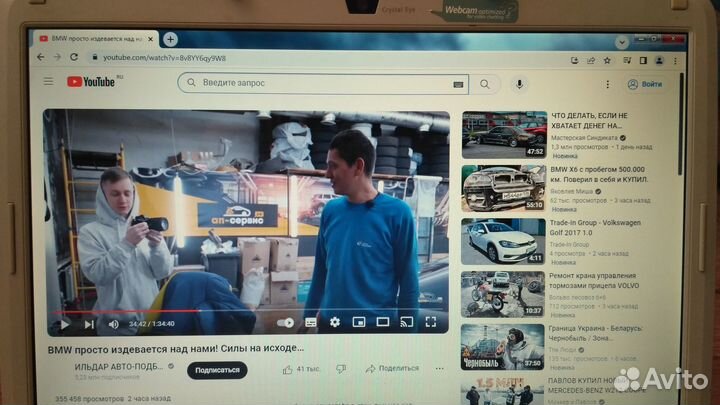This screenshot has width=720, height=405.
Task: Open Chrome three-dot menu
Action: (675, 61)
